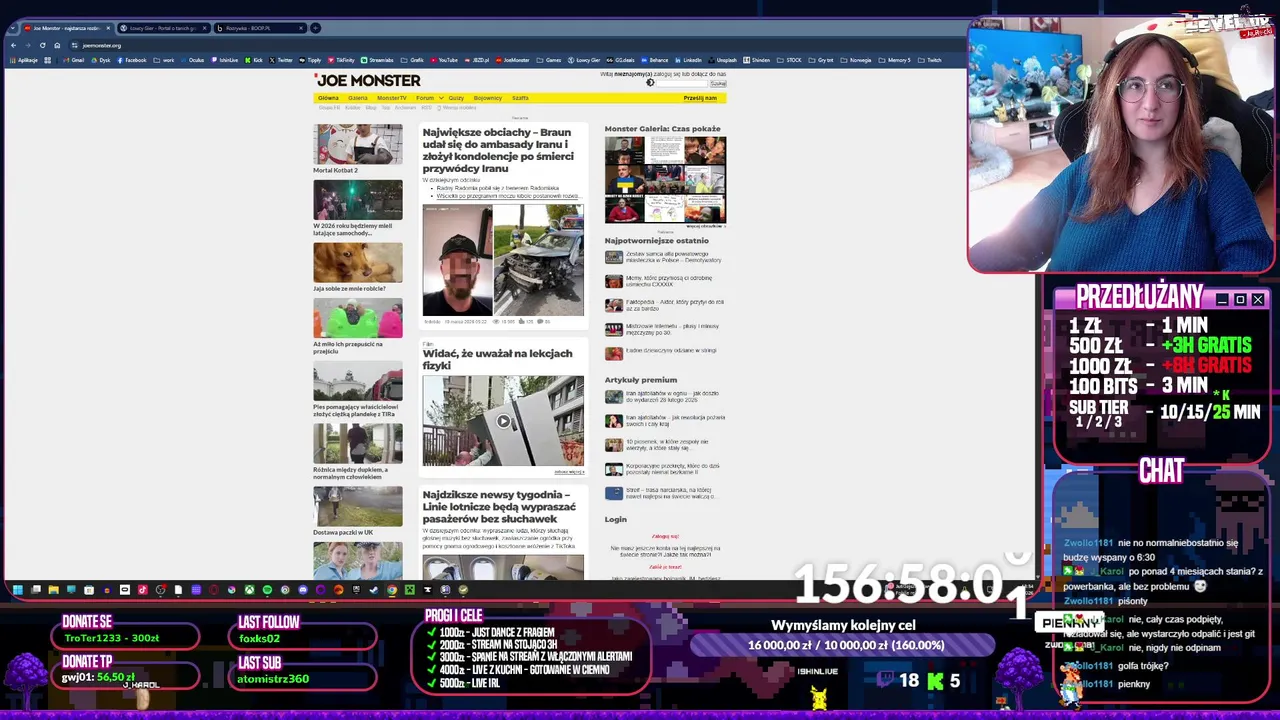1280x720 pixels.
Task: Open the work bookmark folder
Action: 163,60
